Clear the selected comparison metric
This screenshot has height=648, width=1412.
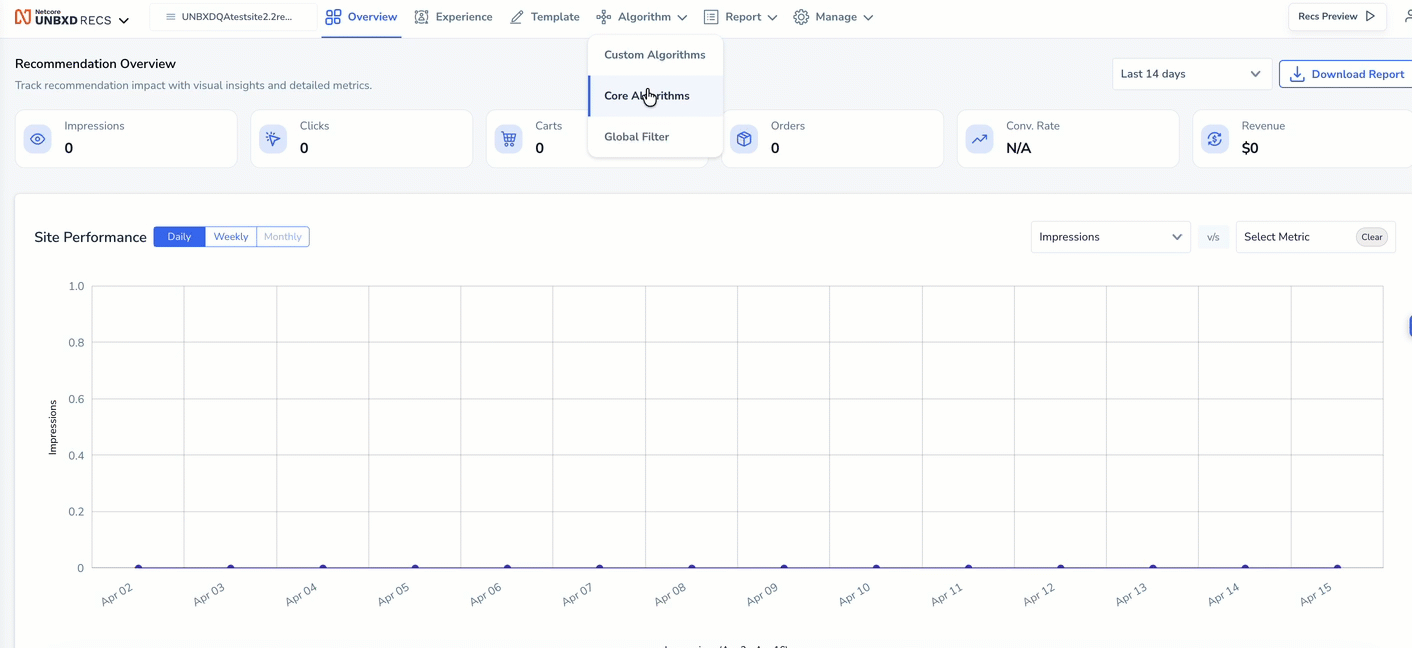tap(1371, 237)
